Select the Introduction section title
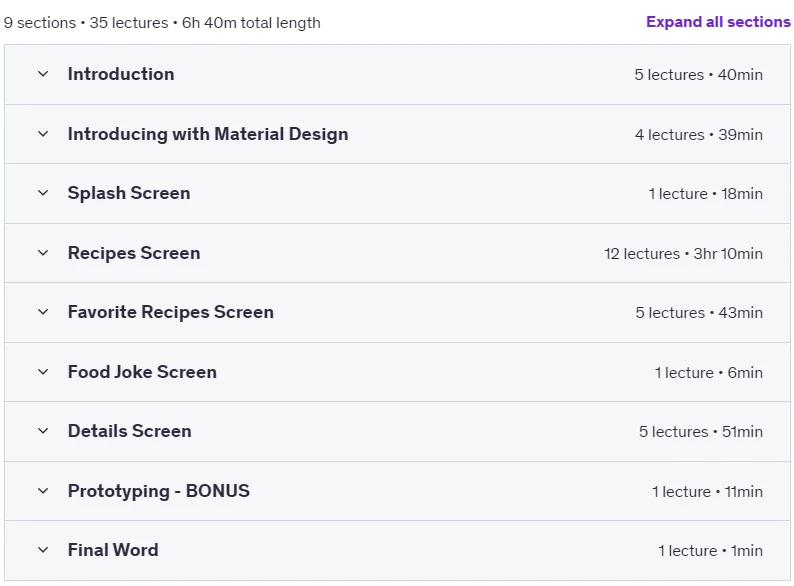The image size is (794, 586). tap(121, 74)
